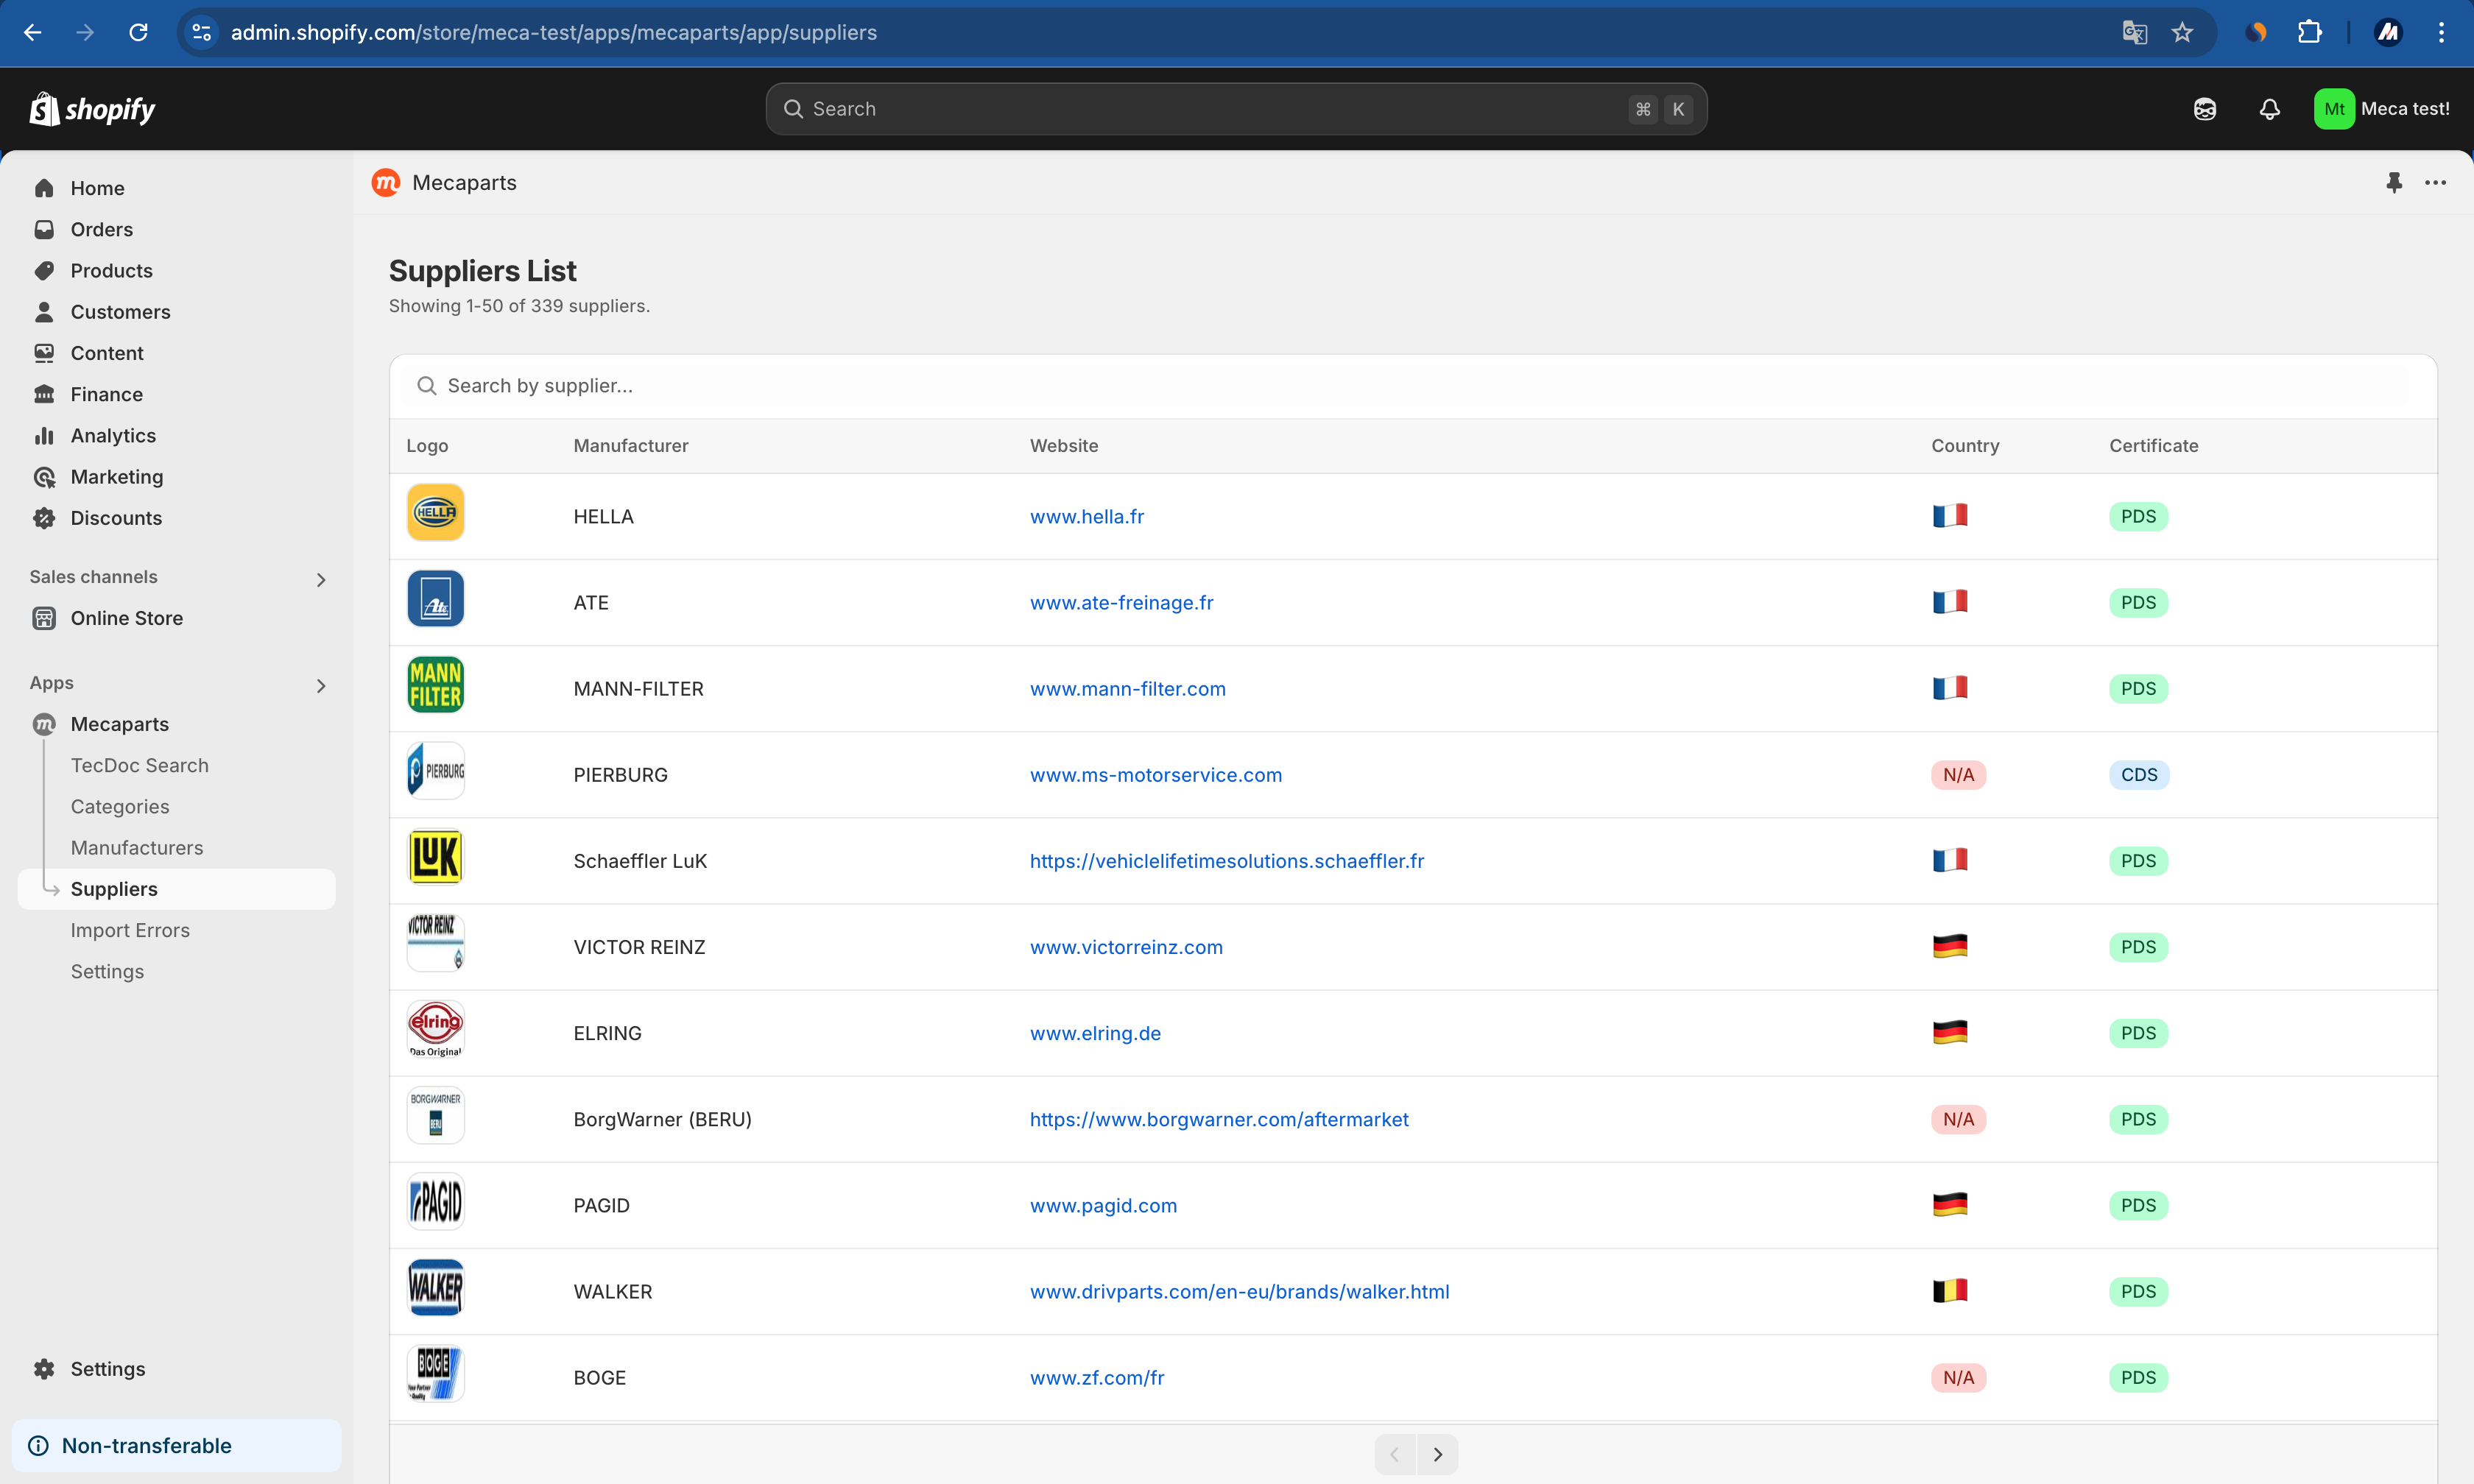This screenshot has height=1484, width=2474.
Task: Click the Non-transferable info banner
Action: pyautogui.click(x=177, y=1446)
